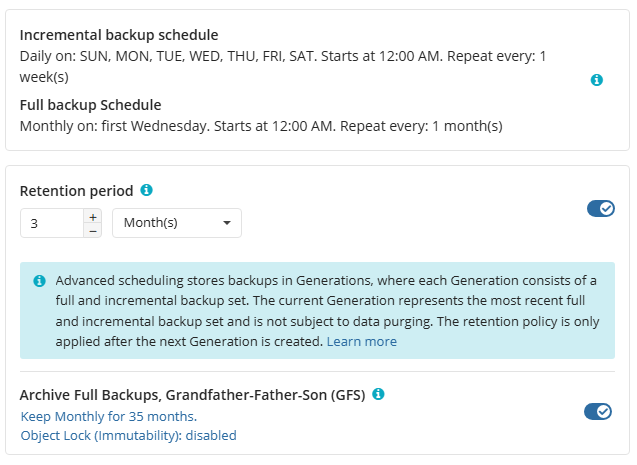Open the Month(s) unit dropdown
637x465 pixels.
[x=176, y=223]
